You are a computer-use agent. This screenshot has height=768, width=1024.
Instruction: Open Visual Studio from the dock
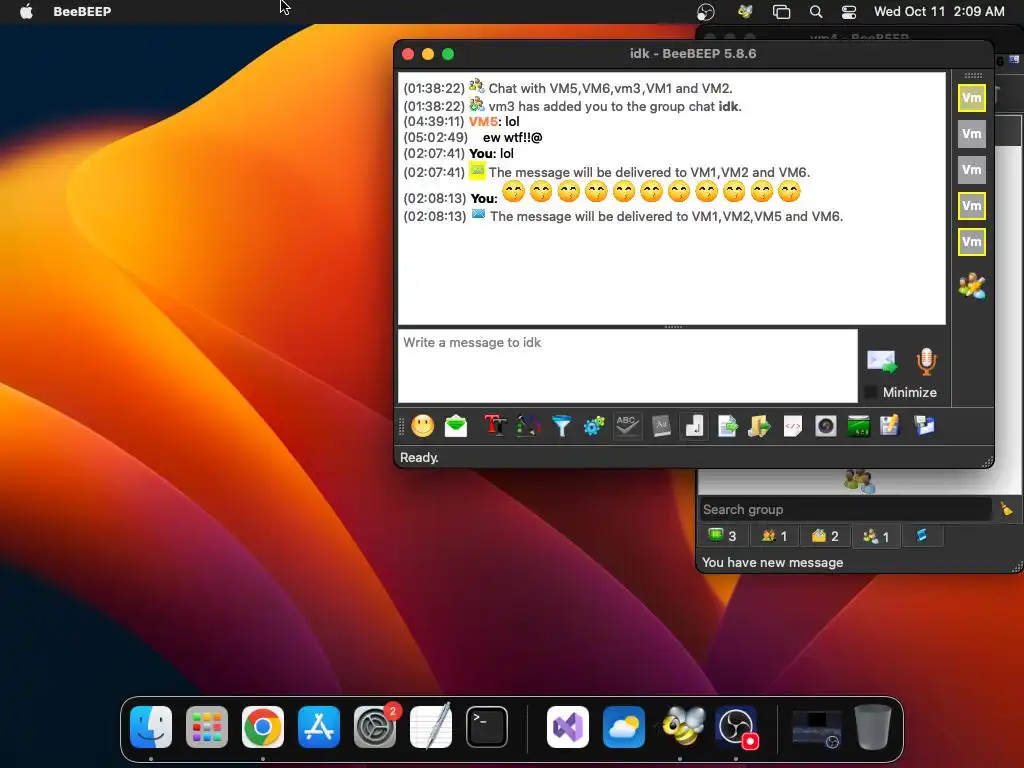click(568, 727)
